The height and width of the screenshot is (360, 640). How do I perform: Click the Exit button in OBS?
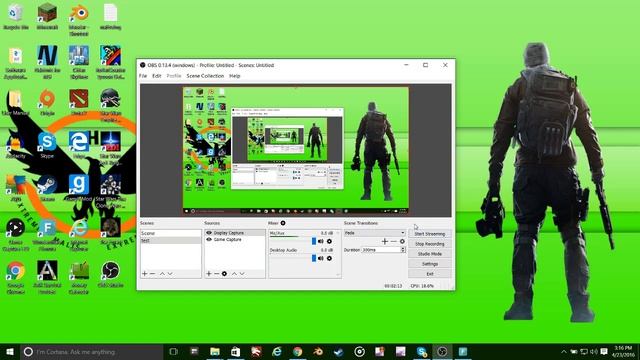pyautogui.click(x=430, y=274)
